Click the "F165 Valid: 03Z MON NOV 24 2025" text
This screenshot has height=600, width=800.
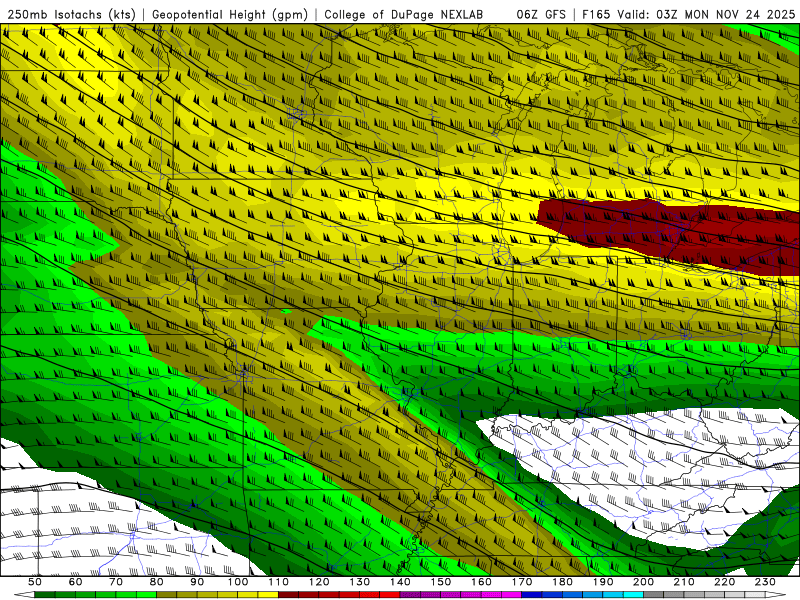point(688,14)
